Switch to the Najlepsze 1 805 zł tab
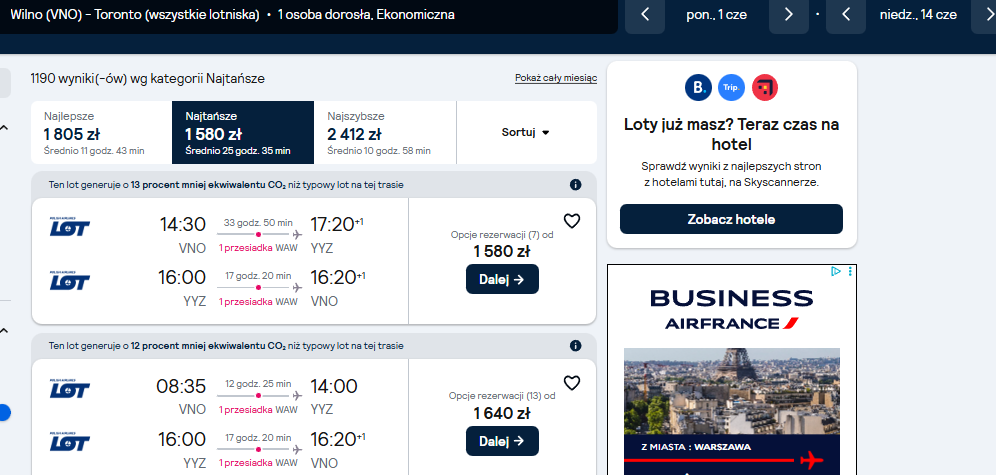Screen dimensions: 996x475 [x=101, y=133]
